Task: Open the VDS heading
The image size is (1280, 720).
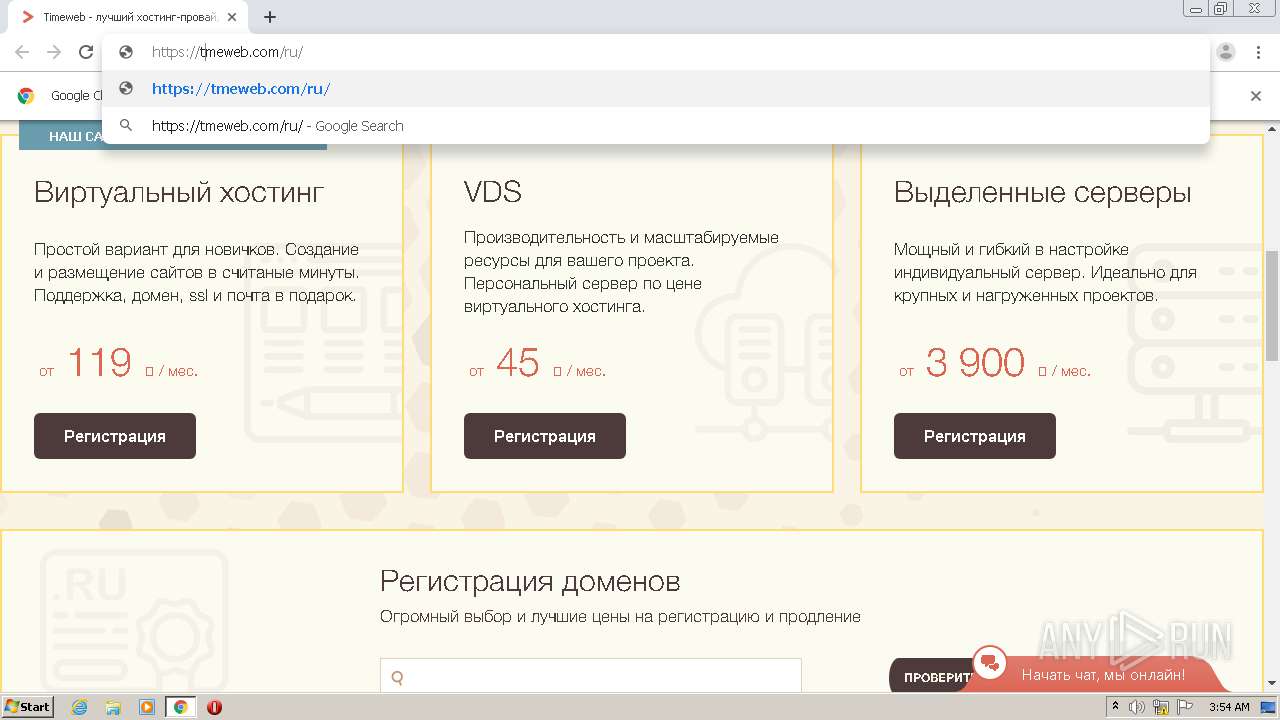Action: [x=493, y=192]
